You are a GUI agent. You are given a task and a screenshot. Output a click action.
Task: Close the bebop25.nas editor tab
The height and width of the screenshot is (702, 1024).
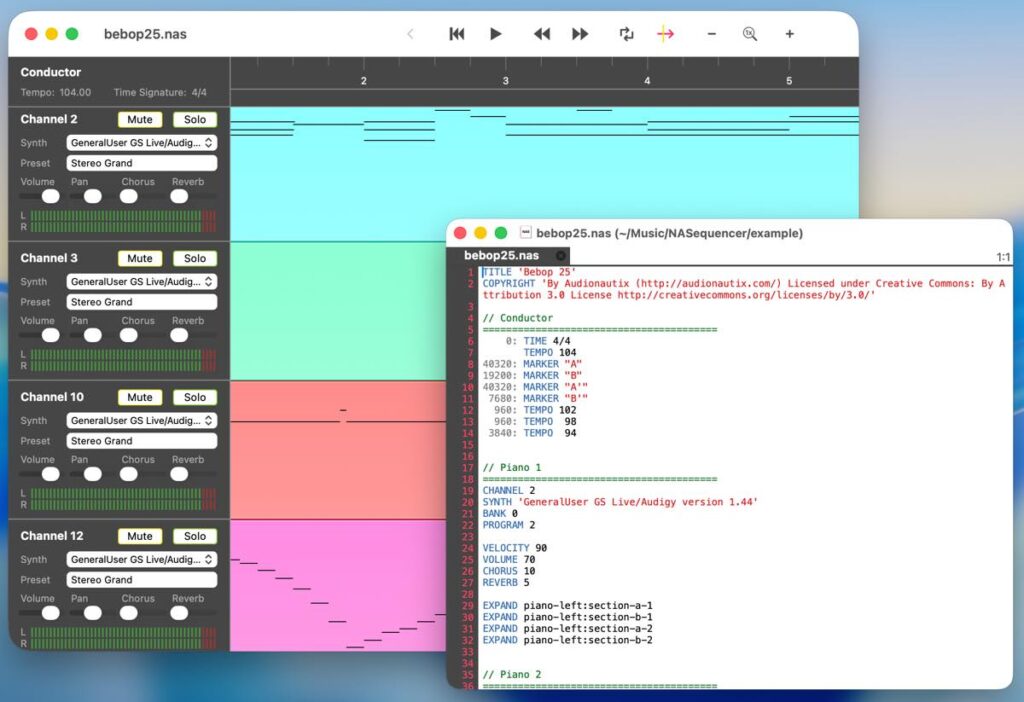click(560, 256)
